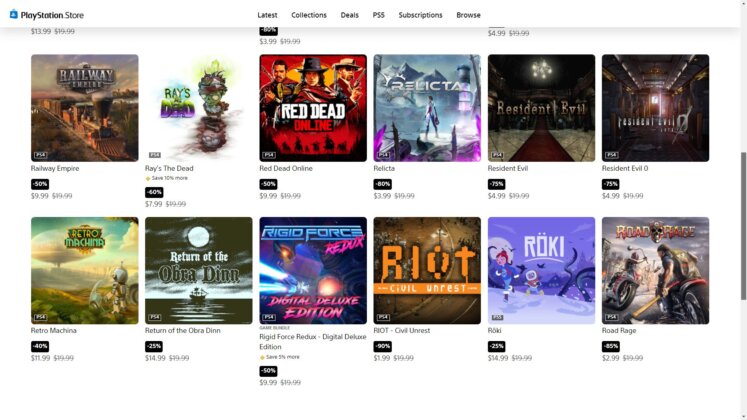Click the PlayStation Store bag logo icon
747x420 pixels.
point(14,14)
